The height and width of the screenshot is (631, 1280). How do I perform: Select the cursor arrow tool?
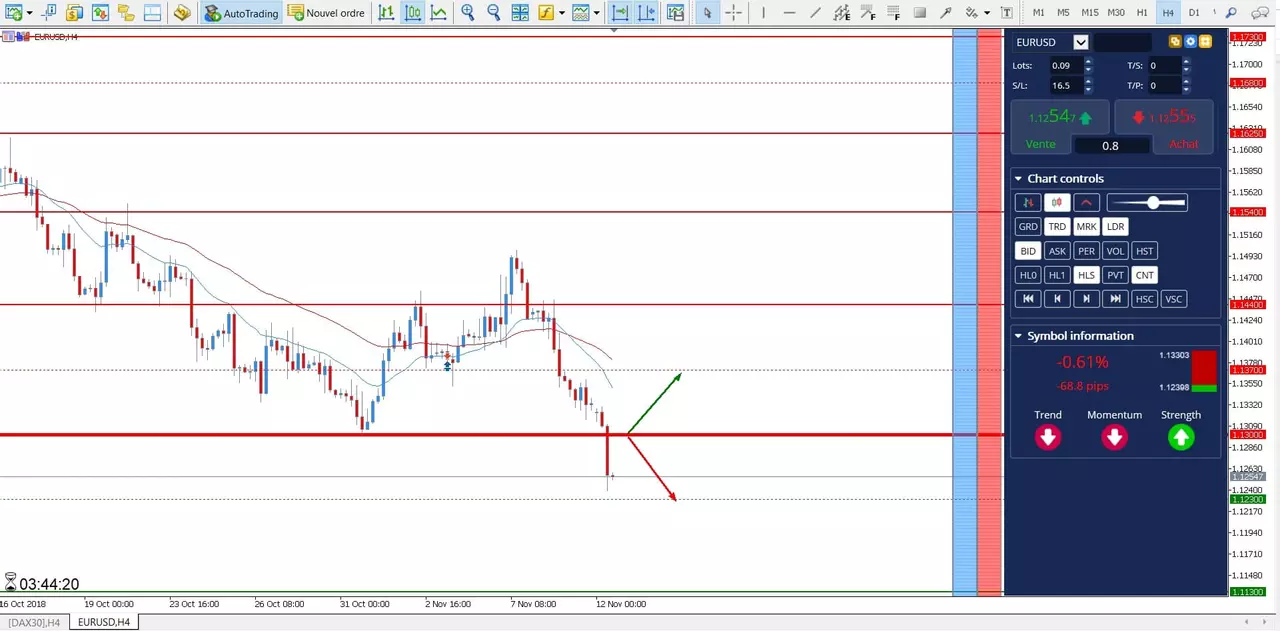(x=707, y=13)
